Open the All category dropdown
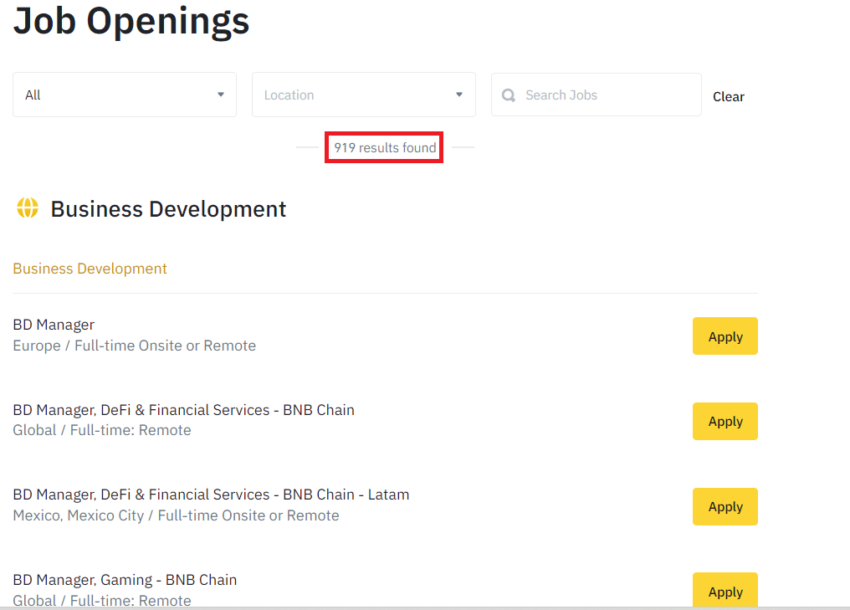Viewport: 850px width, 610px height. [125, 94]
